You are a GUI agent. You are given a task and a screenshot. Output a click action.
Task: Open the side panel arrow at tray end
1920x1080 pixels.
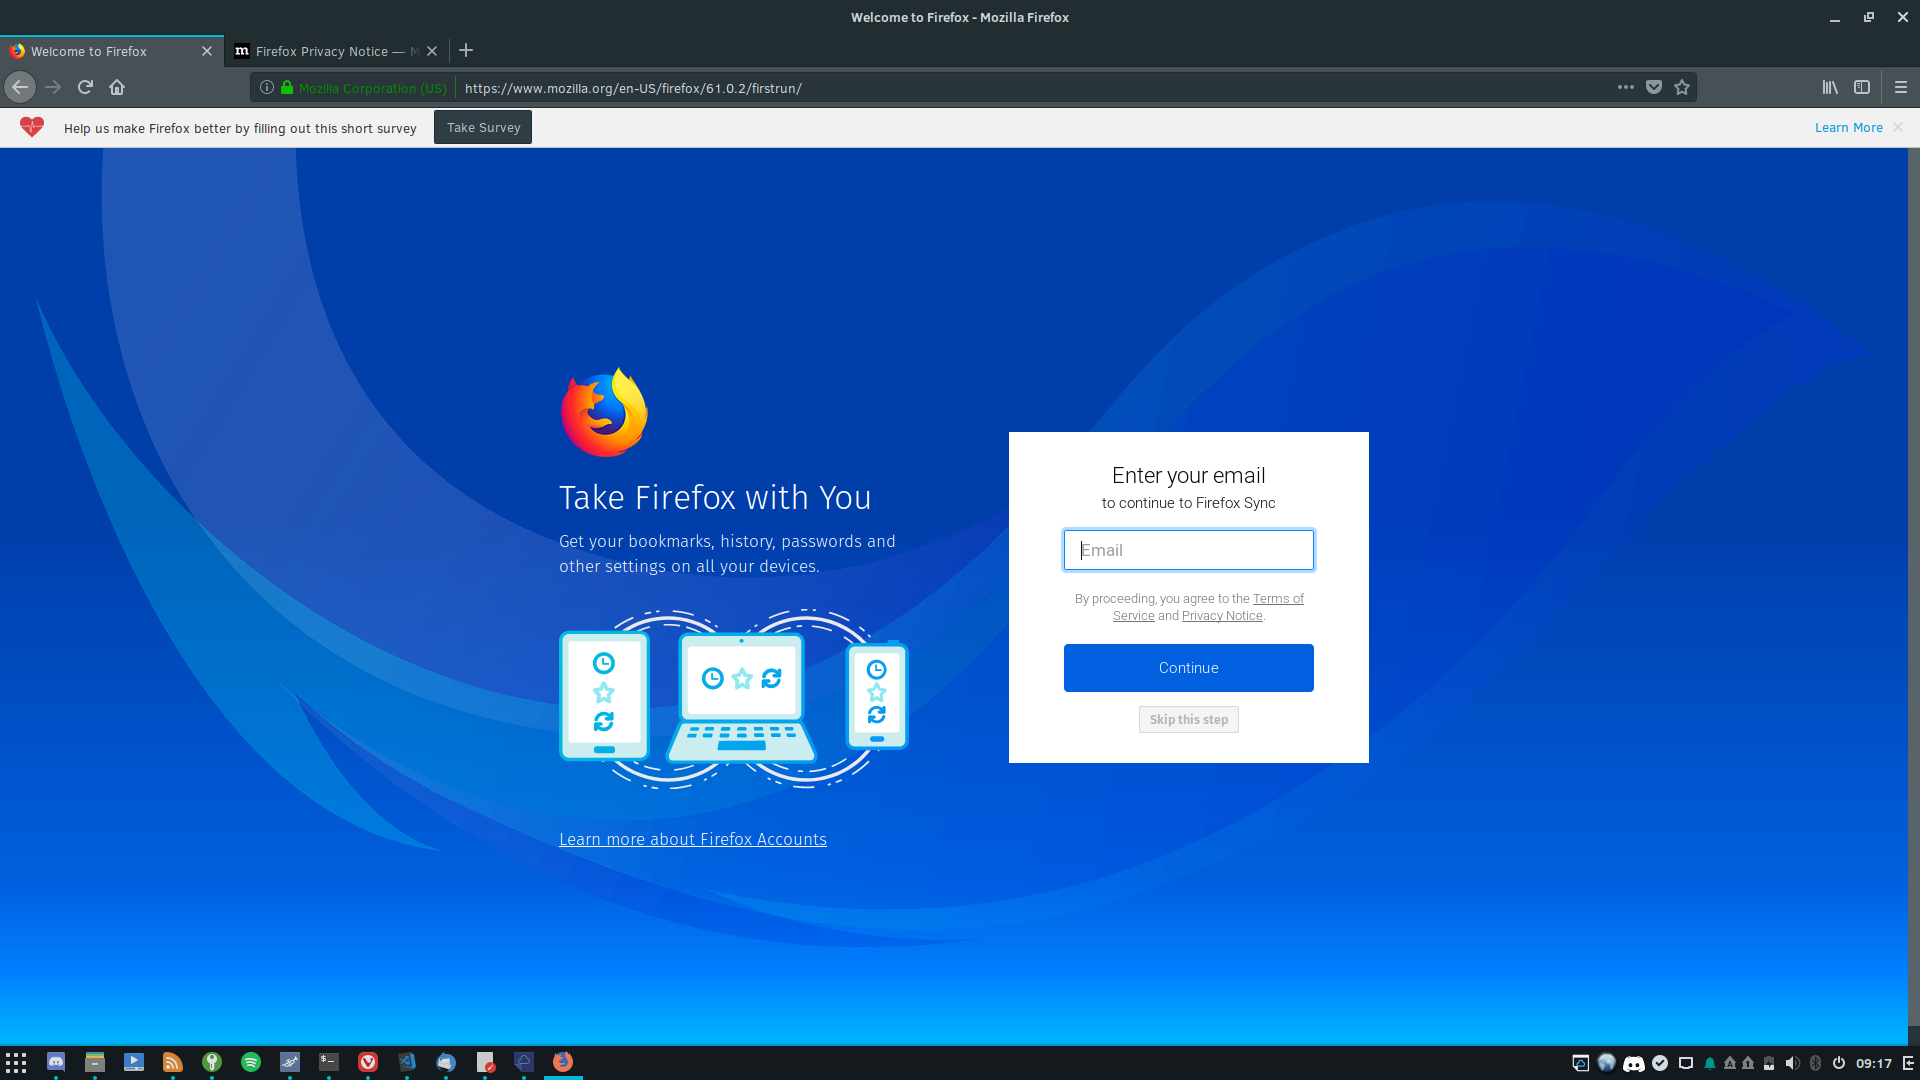1909,1063
